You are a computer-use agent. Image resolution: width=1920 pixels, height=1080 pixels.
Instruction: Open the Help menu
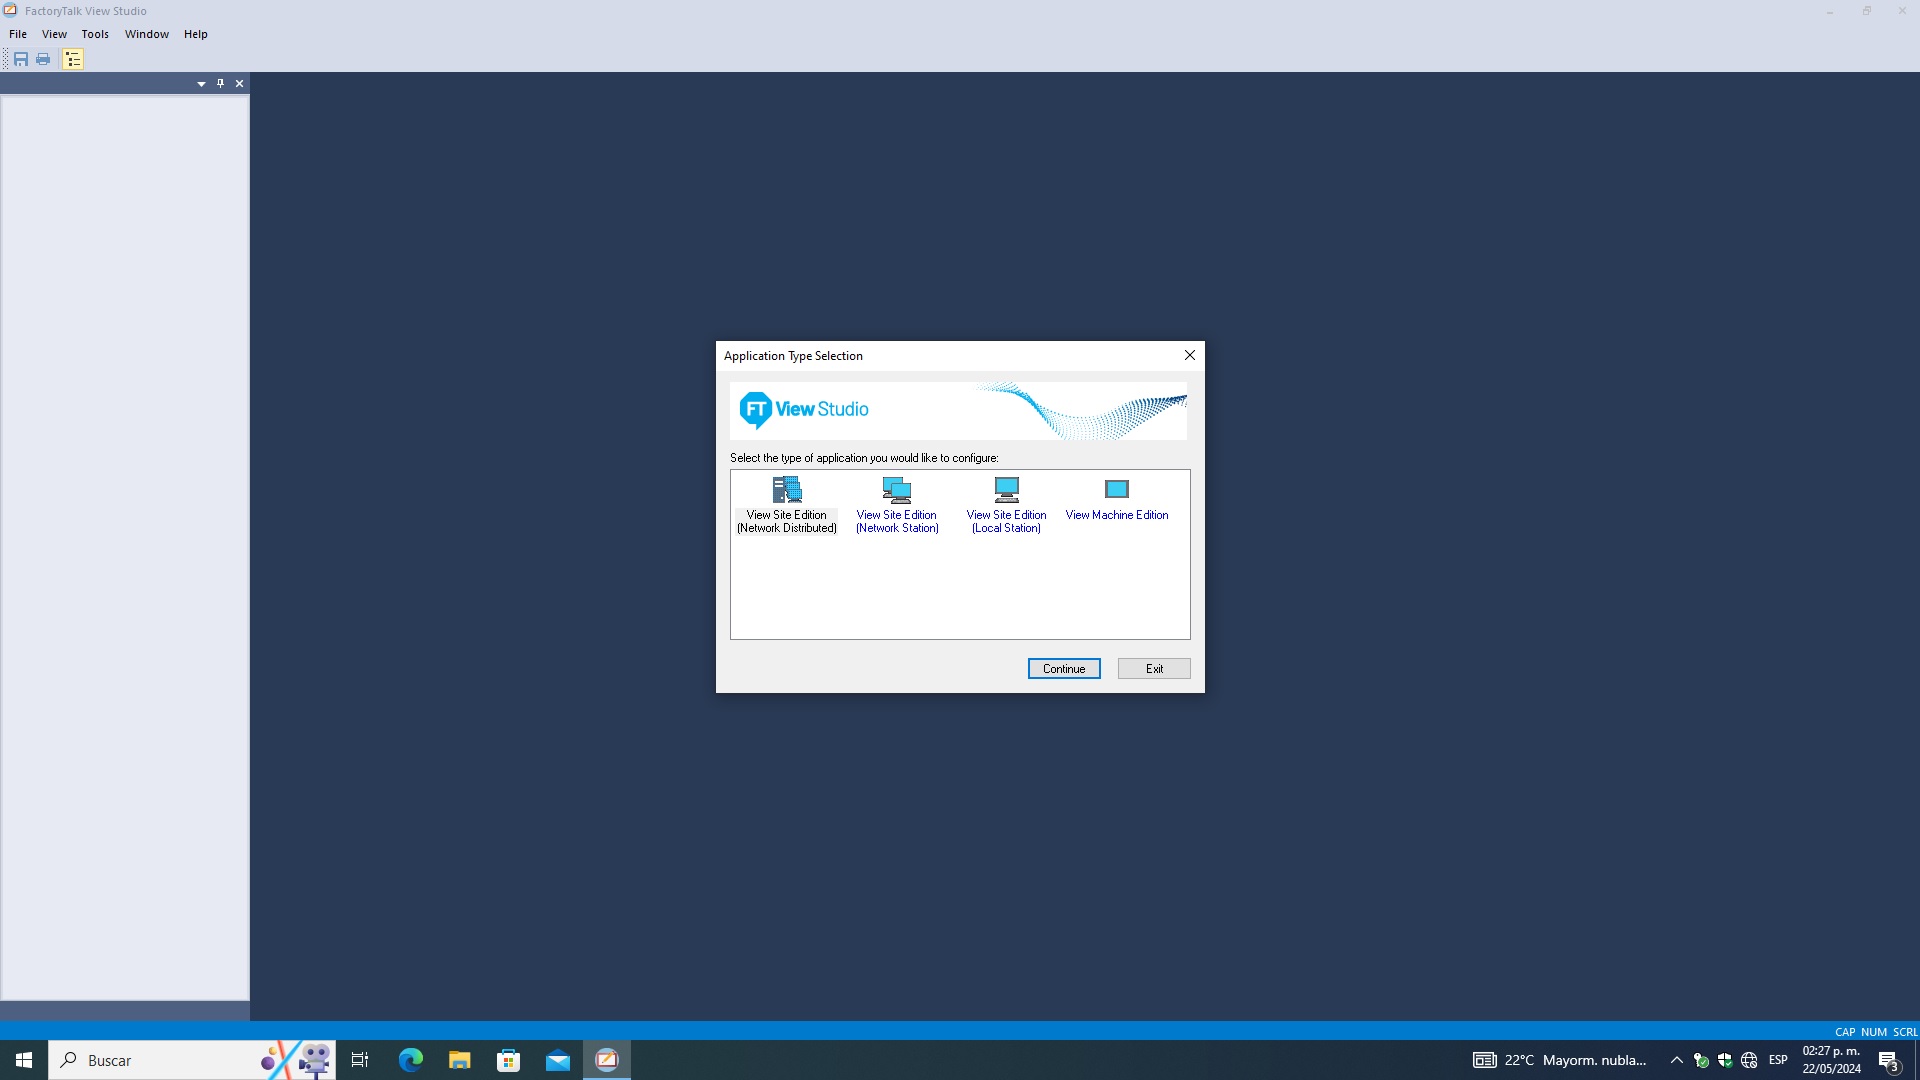196,34
